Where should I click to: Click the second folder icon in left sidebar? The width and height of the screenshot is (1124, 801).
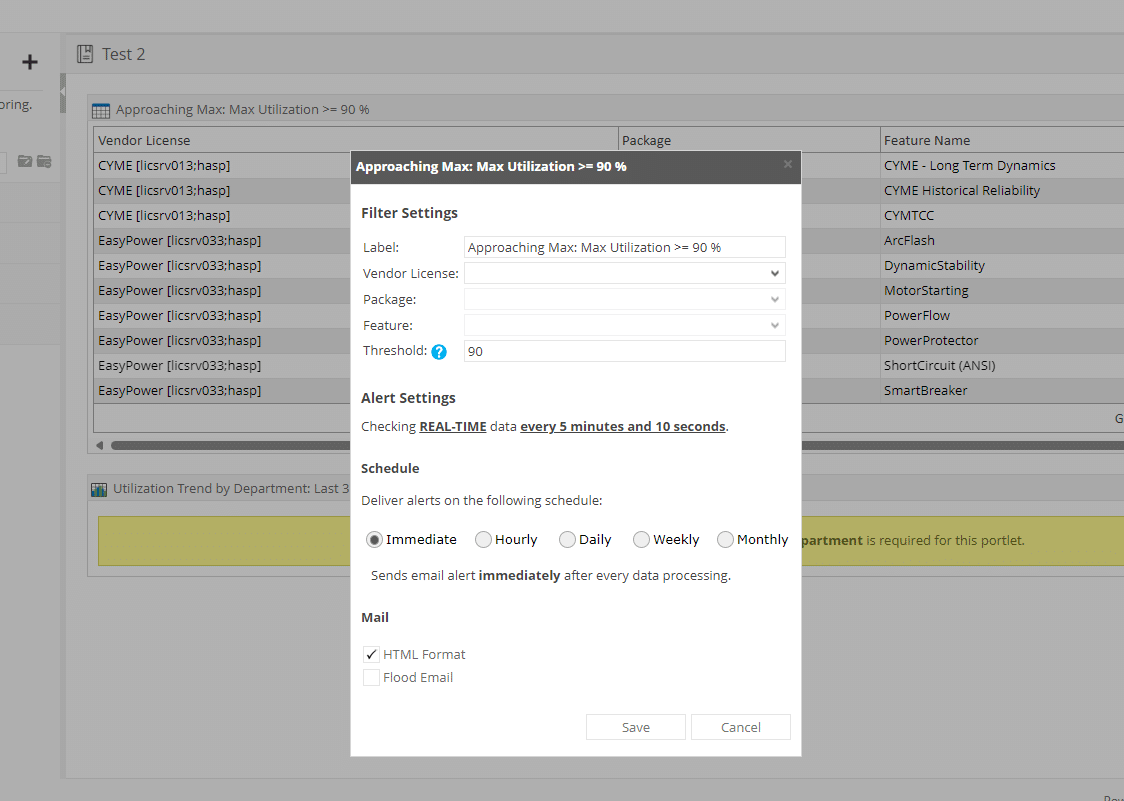(44, 161)
